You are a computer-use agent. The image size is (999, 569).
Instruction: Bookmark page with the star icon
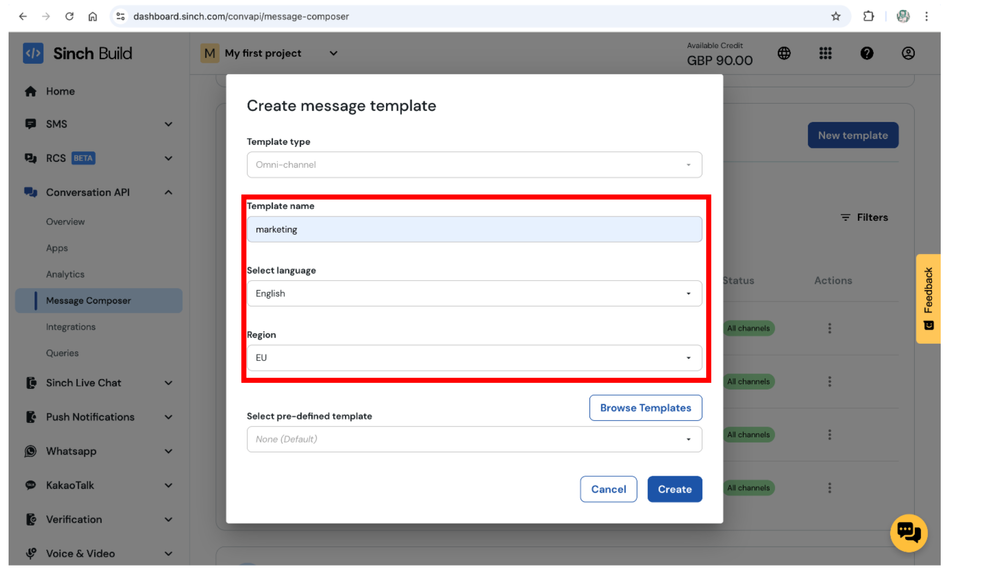(836, 16)
